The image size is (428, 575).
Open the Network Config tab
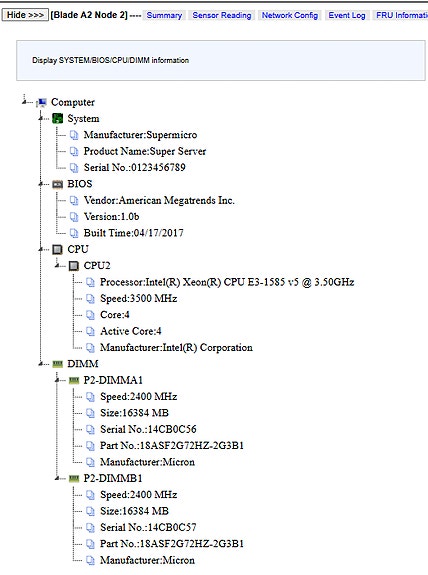tap(290, 15)
